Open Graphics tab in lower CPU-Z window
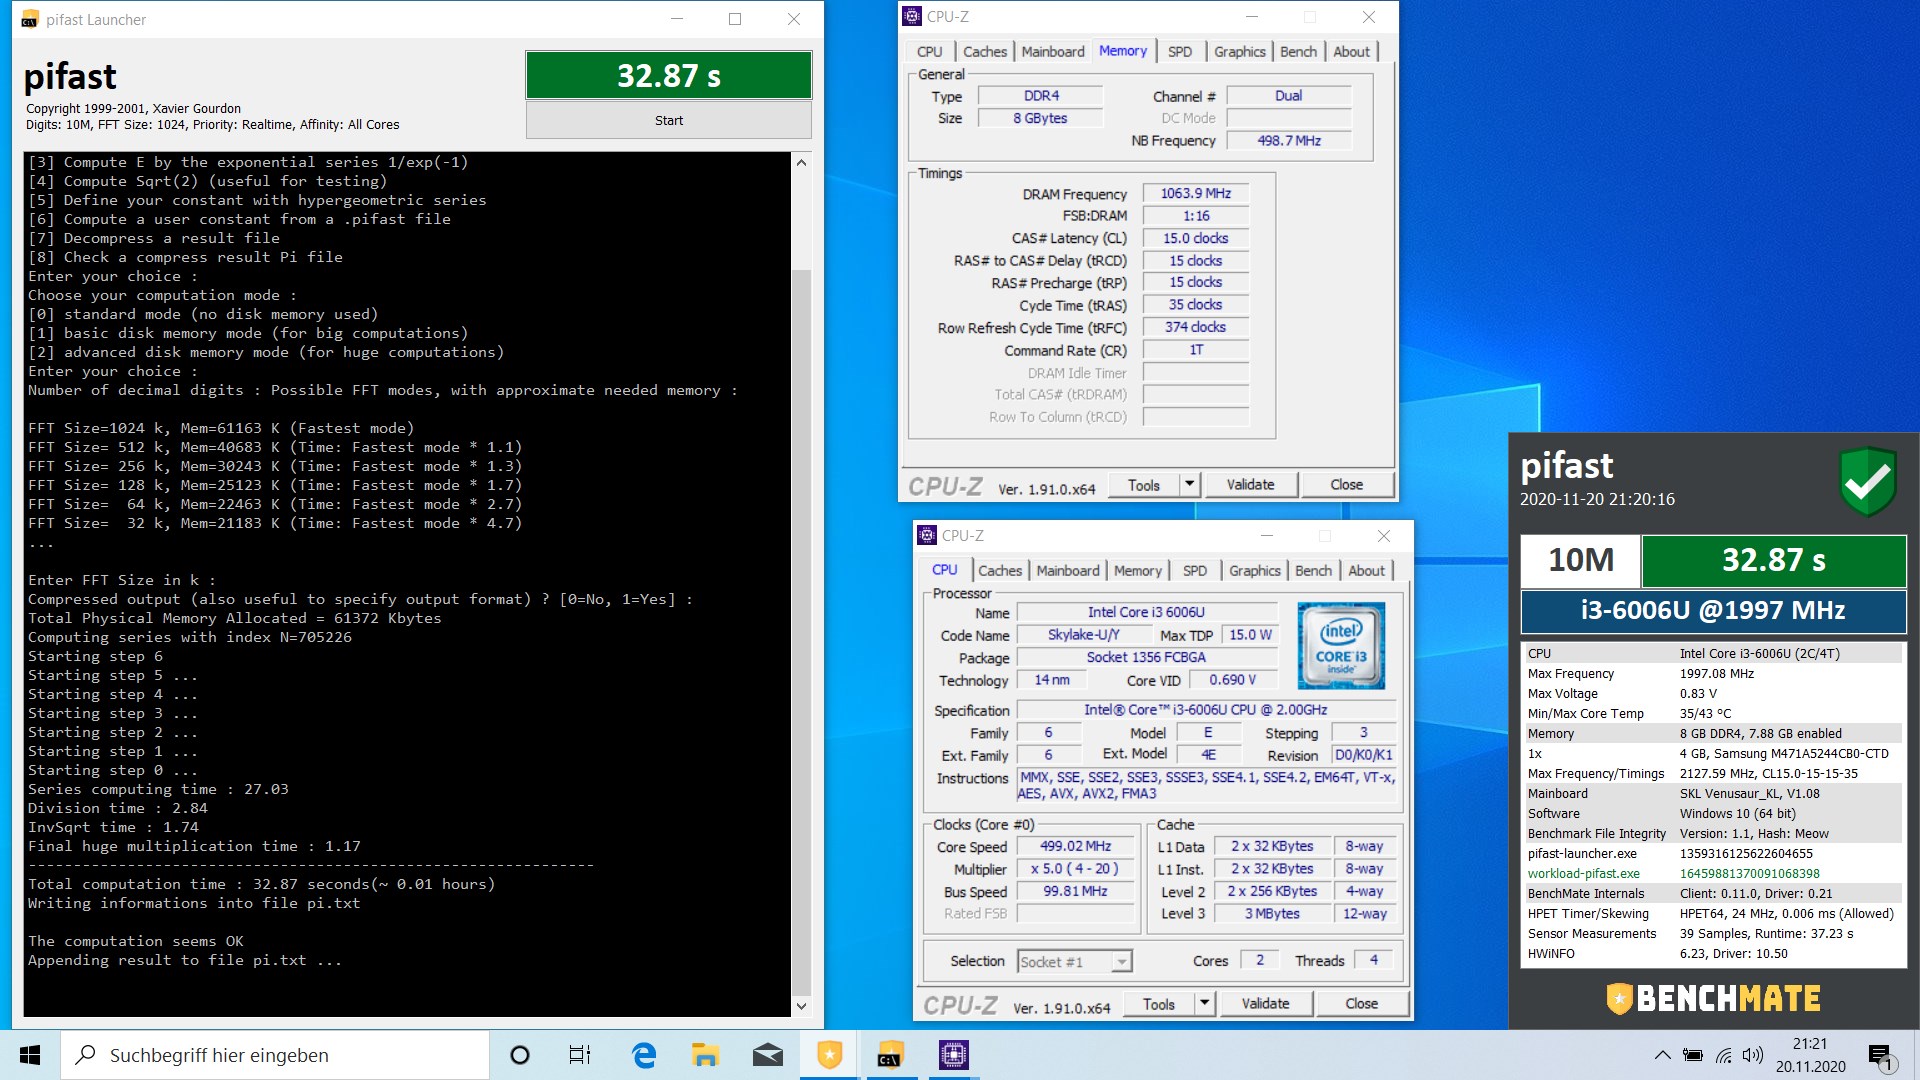The height and width of the screenshot is (1080, 1920). pyautogui.click(x=1255, y=571)
